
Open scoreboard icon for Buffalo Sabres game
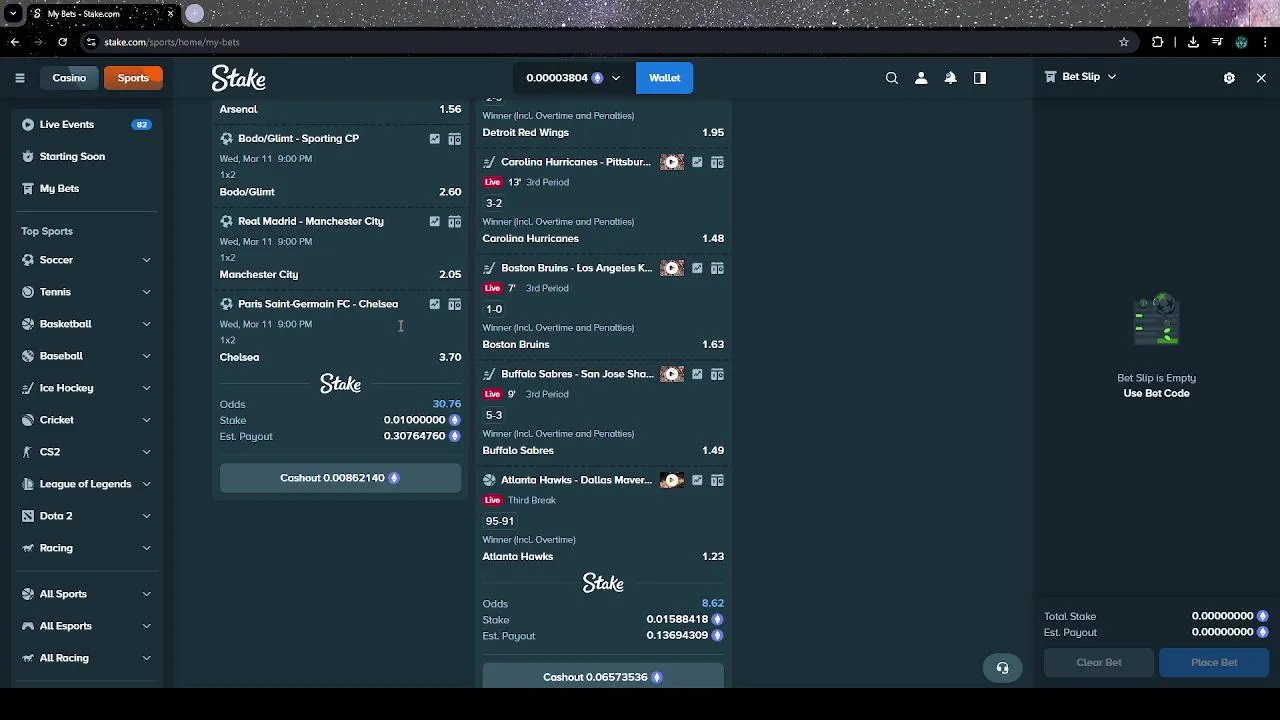(717, 374)
